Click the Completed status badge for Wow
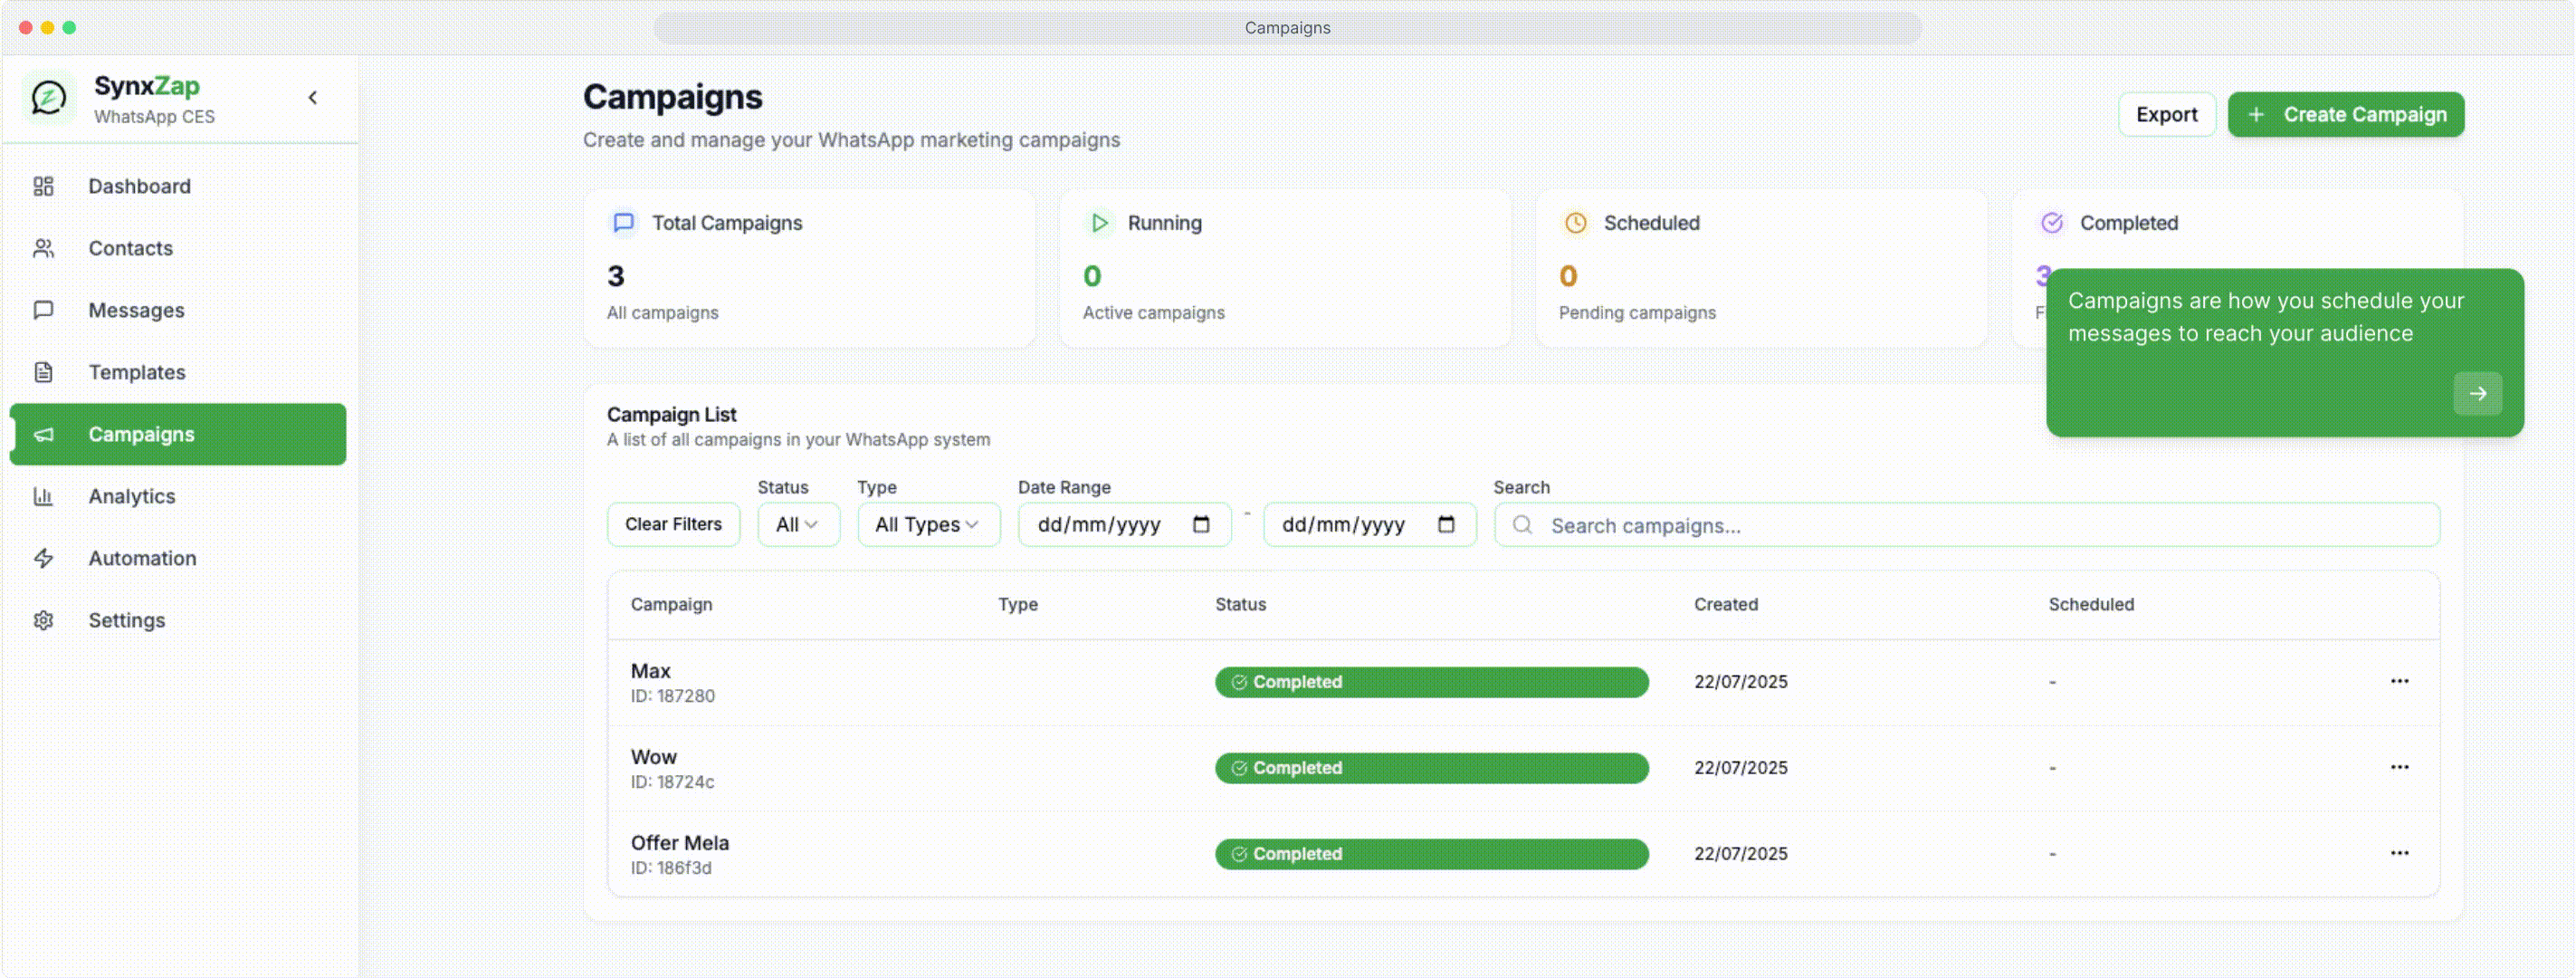This screenshot has height=978, width=2576. [x=1431, y=768]
